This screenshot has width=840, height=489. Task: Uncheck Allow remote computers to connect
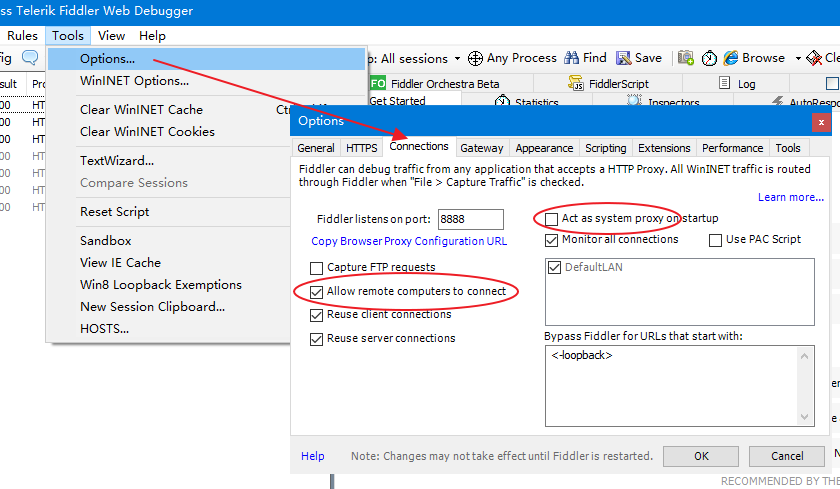[317, 291]
